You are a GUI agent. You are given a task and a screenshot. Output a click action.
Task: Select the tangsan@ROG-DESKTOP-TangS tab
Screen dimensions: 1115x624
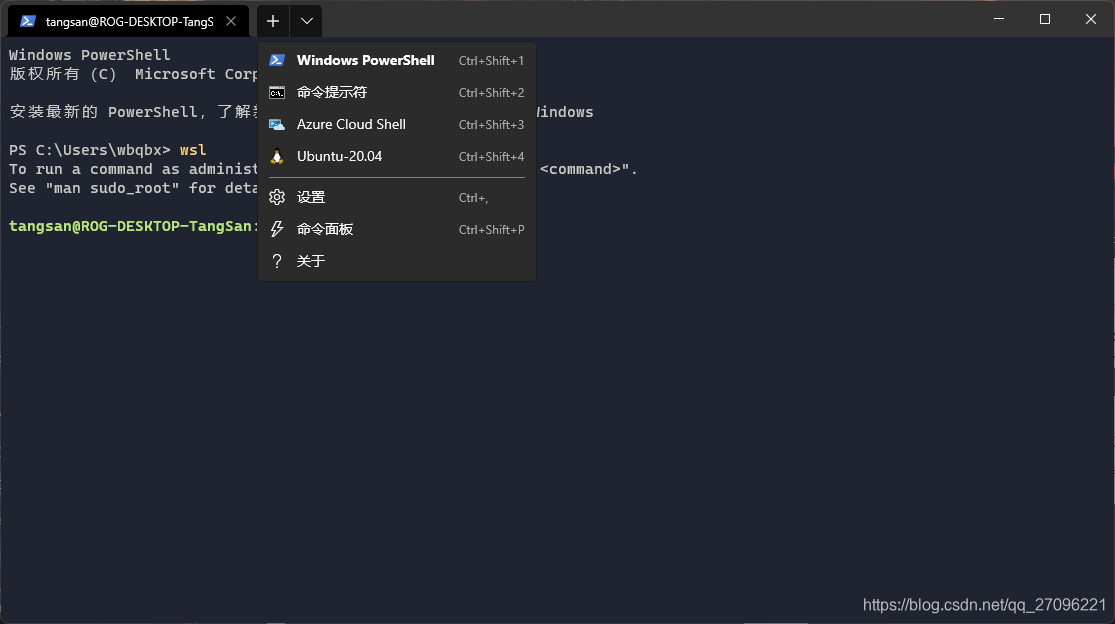point(129,21)
